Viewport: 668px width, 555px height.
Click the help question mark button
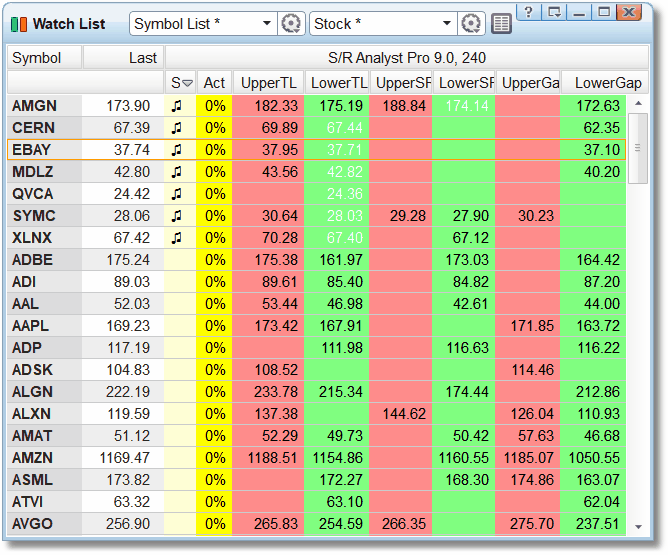[x=528, y=12]
